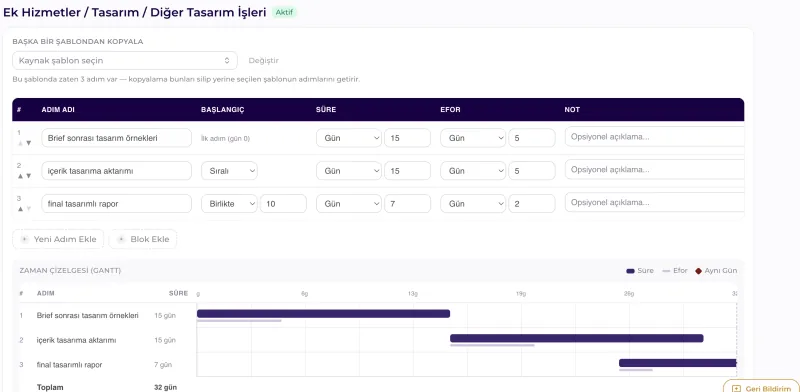
Task: Move step 1 down with its arrow
Action: click(29, 143)
